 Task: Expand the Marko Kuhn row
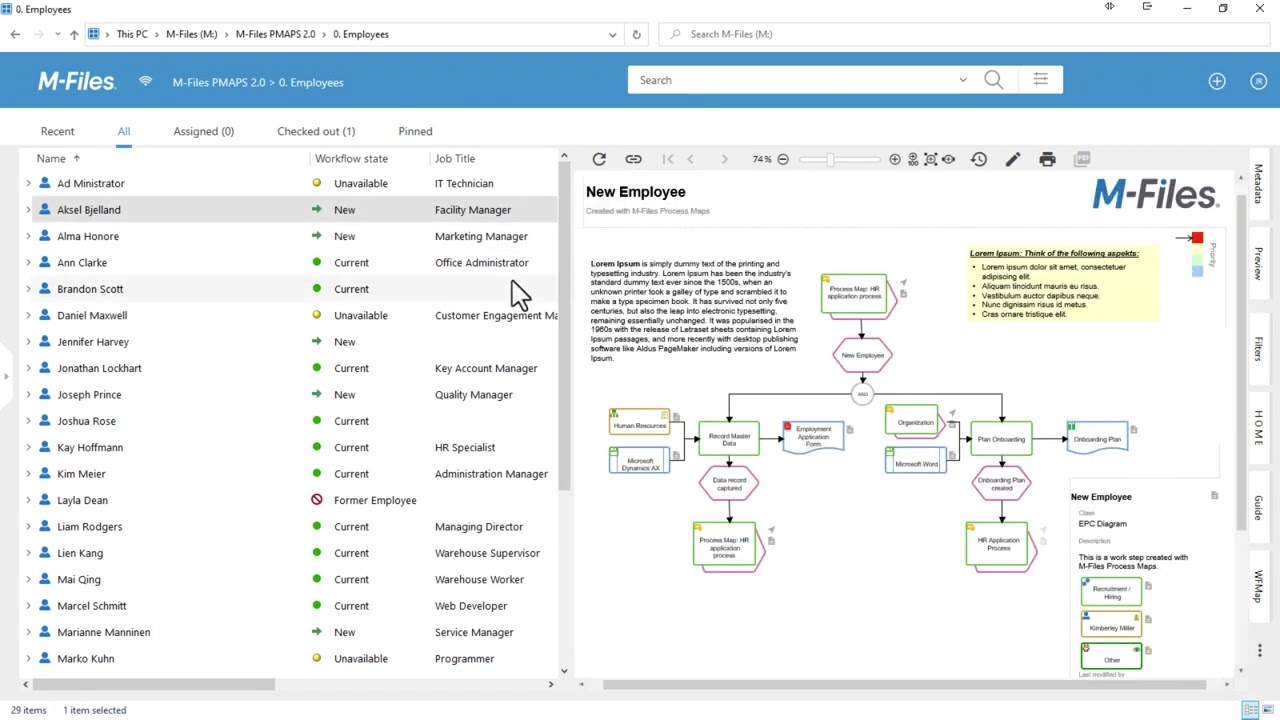pyautogui.click(x=28, y=659)
